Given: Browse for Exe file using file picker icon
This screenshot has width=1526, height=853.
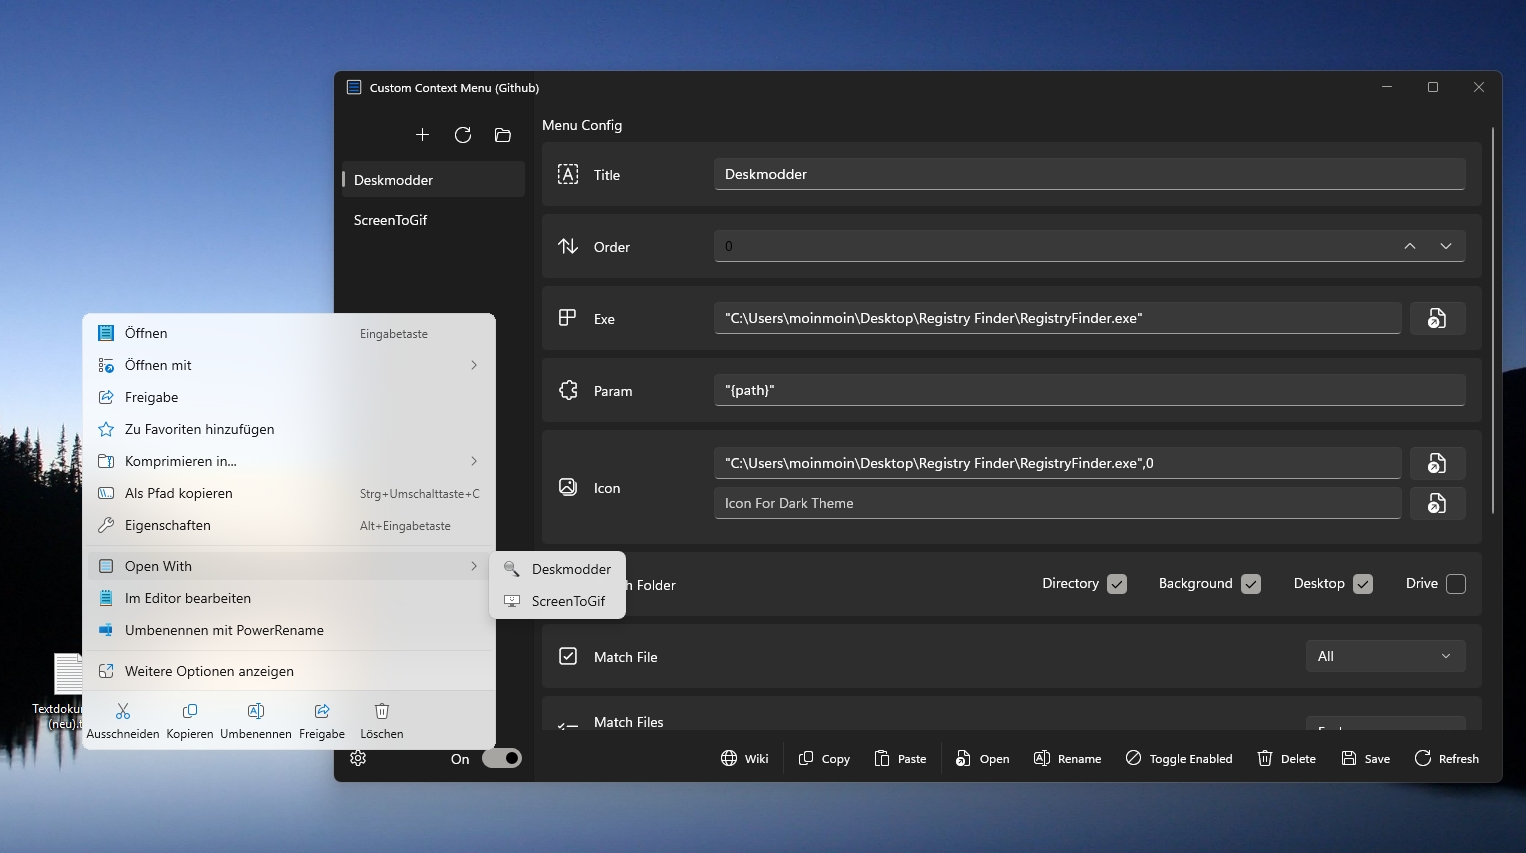Looking at the screenshot, I should pos(1437,318).
